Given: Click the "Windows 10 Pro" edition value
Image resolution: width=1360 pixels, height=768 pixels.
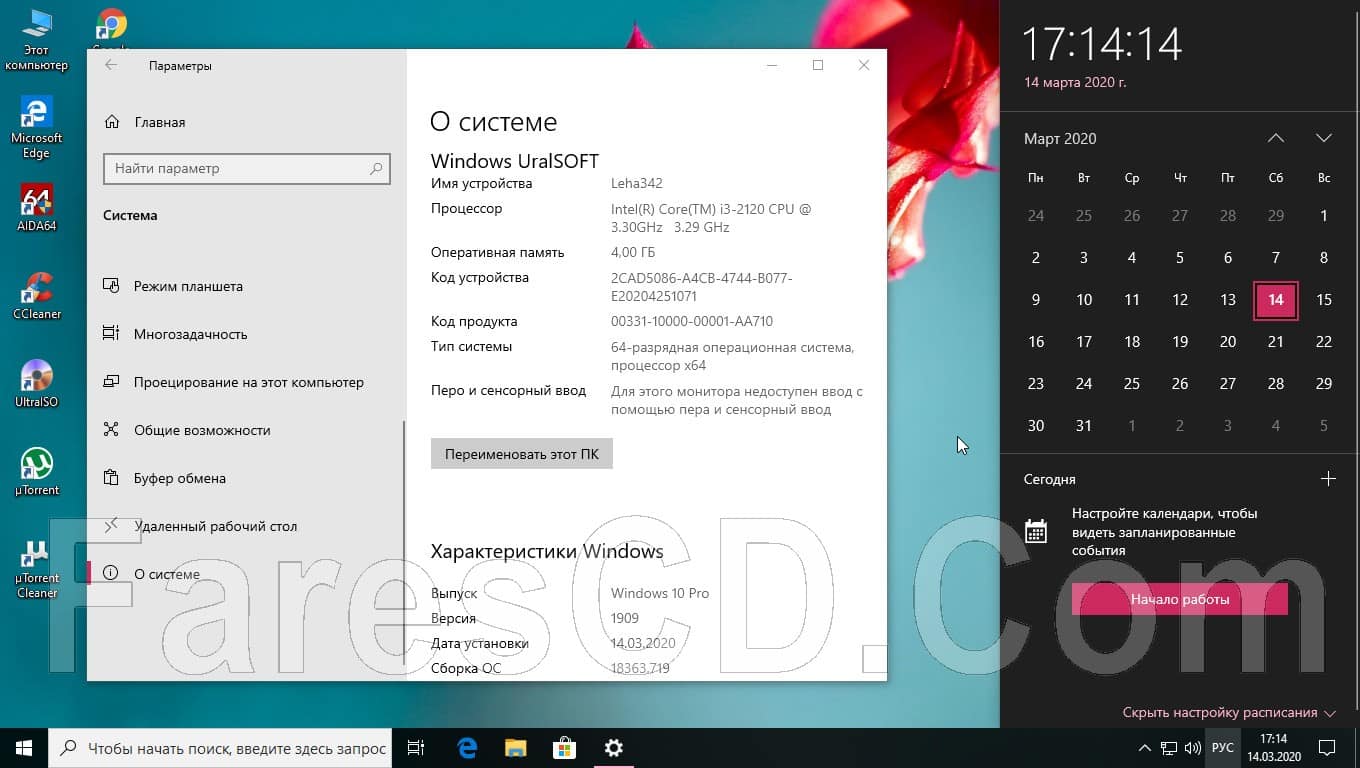Looking at the screenshot, I should pyautogui.click(x=660, y=593).
